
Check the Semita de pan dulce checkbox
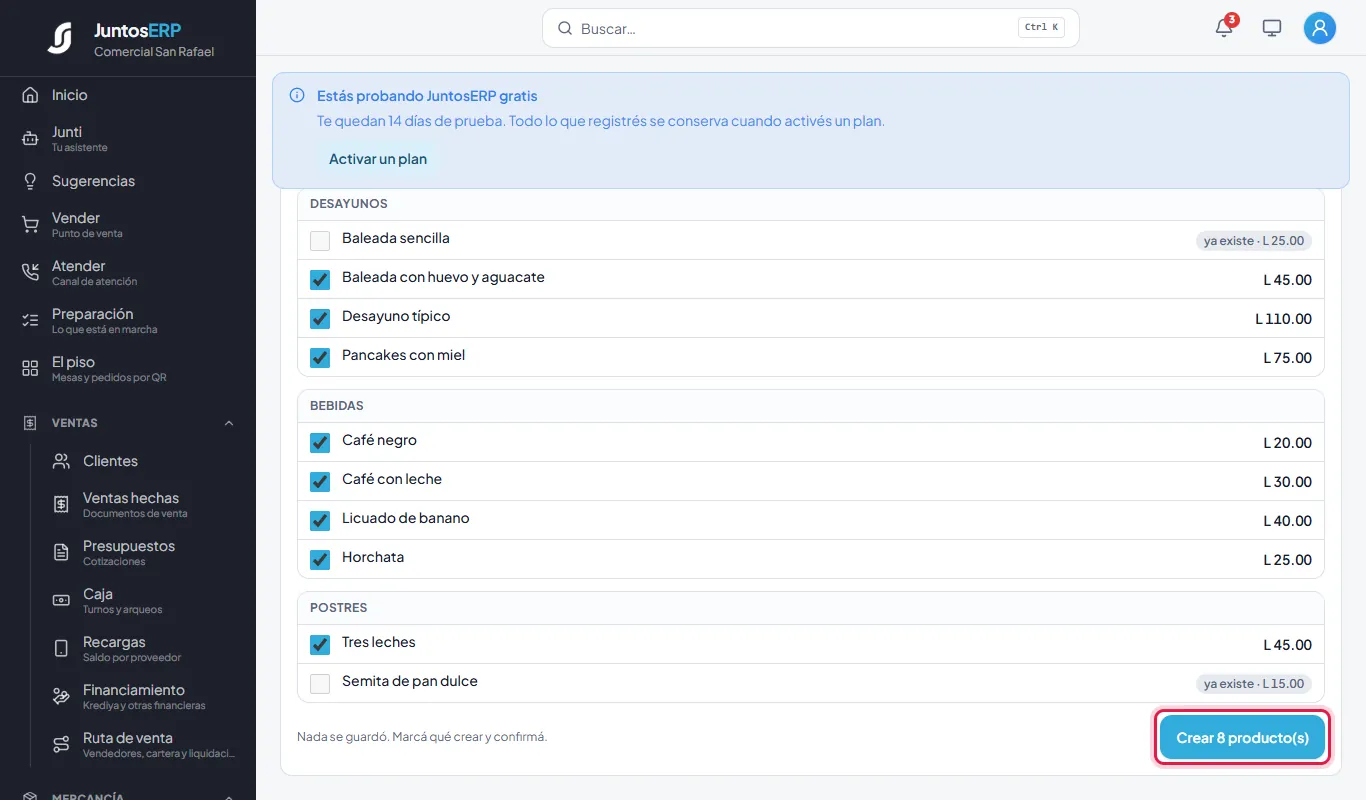320,684
